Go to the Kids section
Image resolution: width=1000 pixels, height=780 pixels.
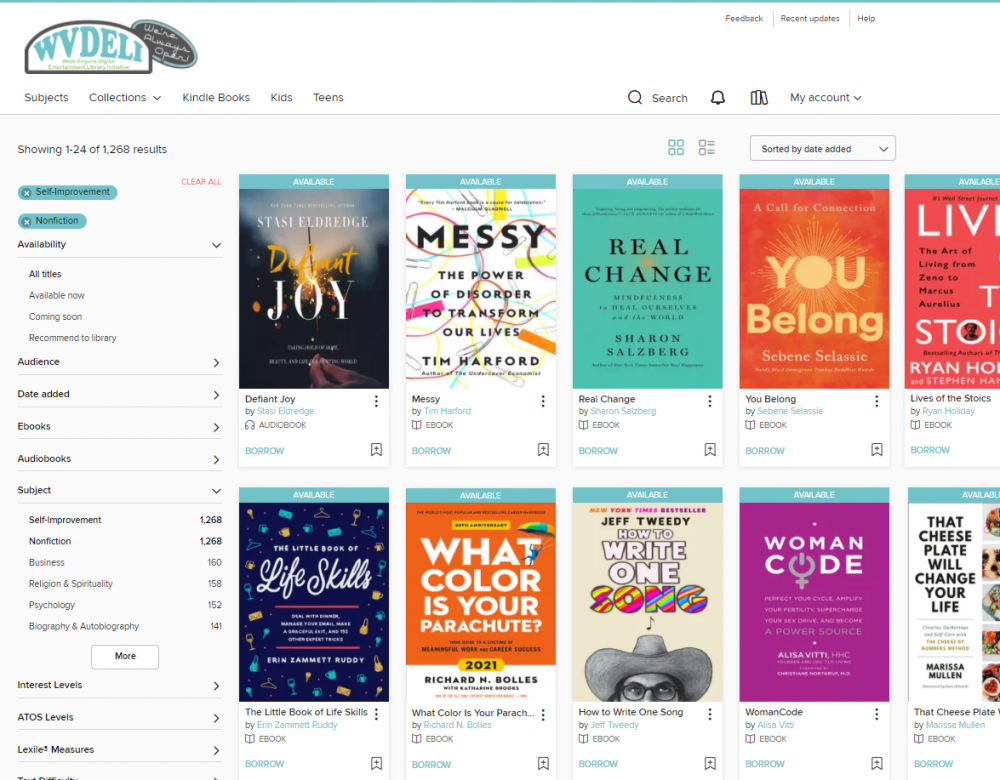[281, 98]
